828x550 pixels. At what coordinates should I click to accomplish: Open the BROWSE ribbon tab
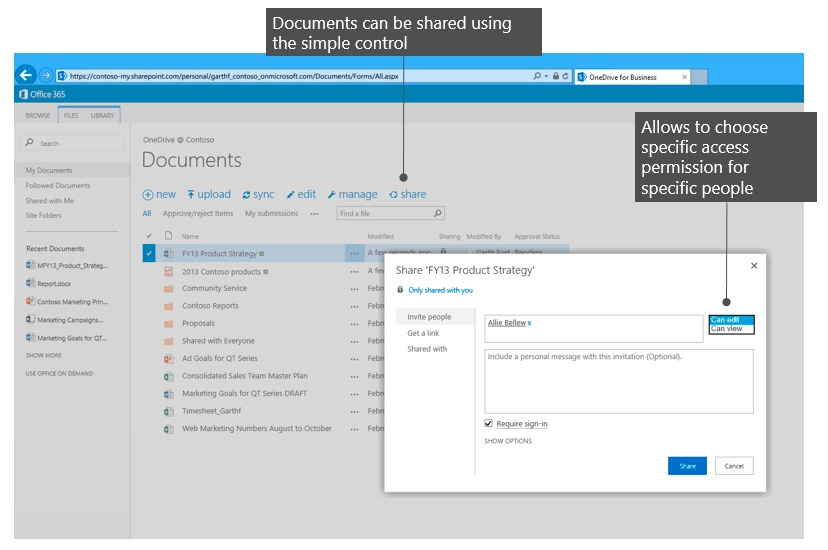pos(37,115)
